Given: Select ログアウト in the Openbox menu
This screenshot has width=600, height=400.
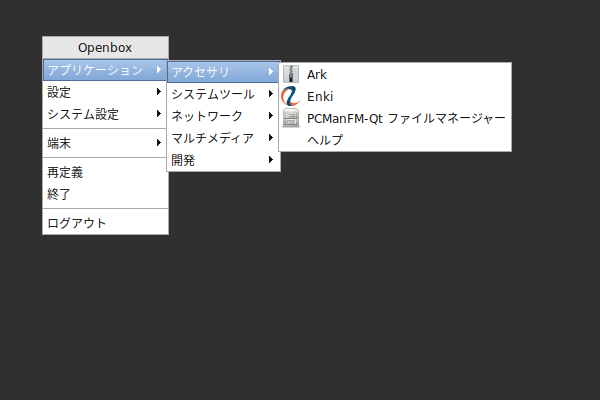Looking at the screenshot, I should coord(105,223).
